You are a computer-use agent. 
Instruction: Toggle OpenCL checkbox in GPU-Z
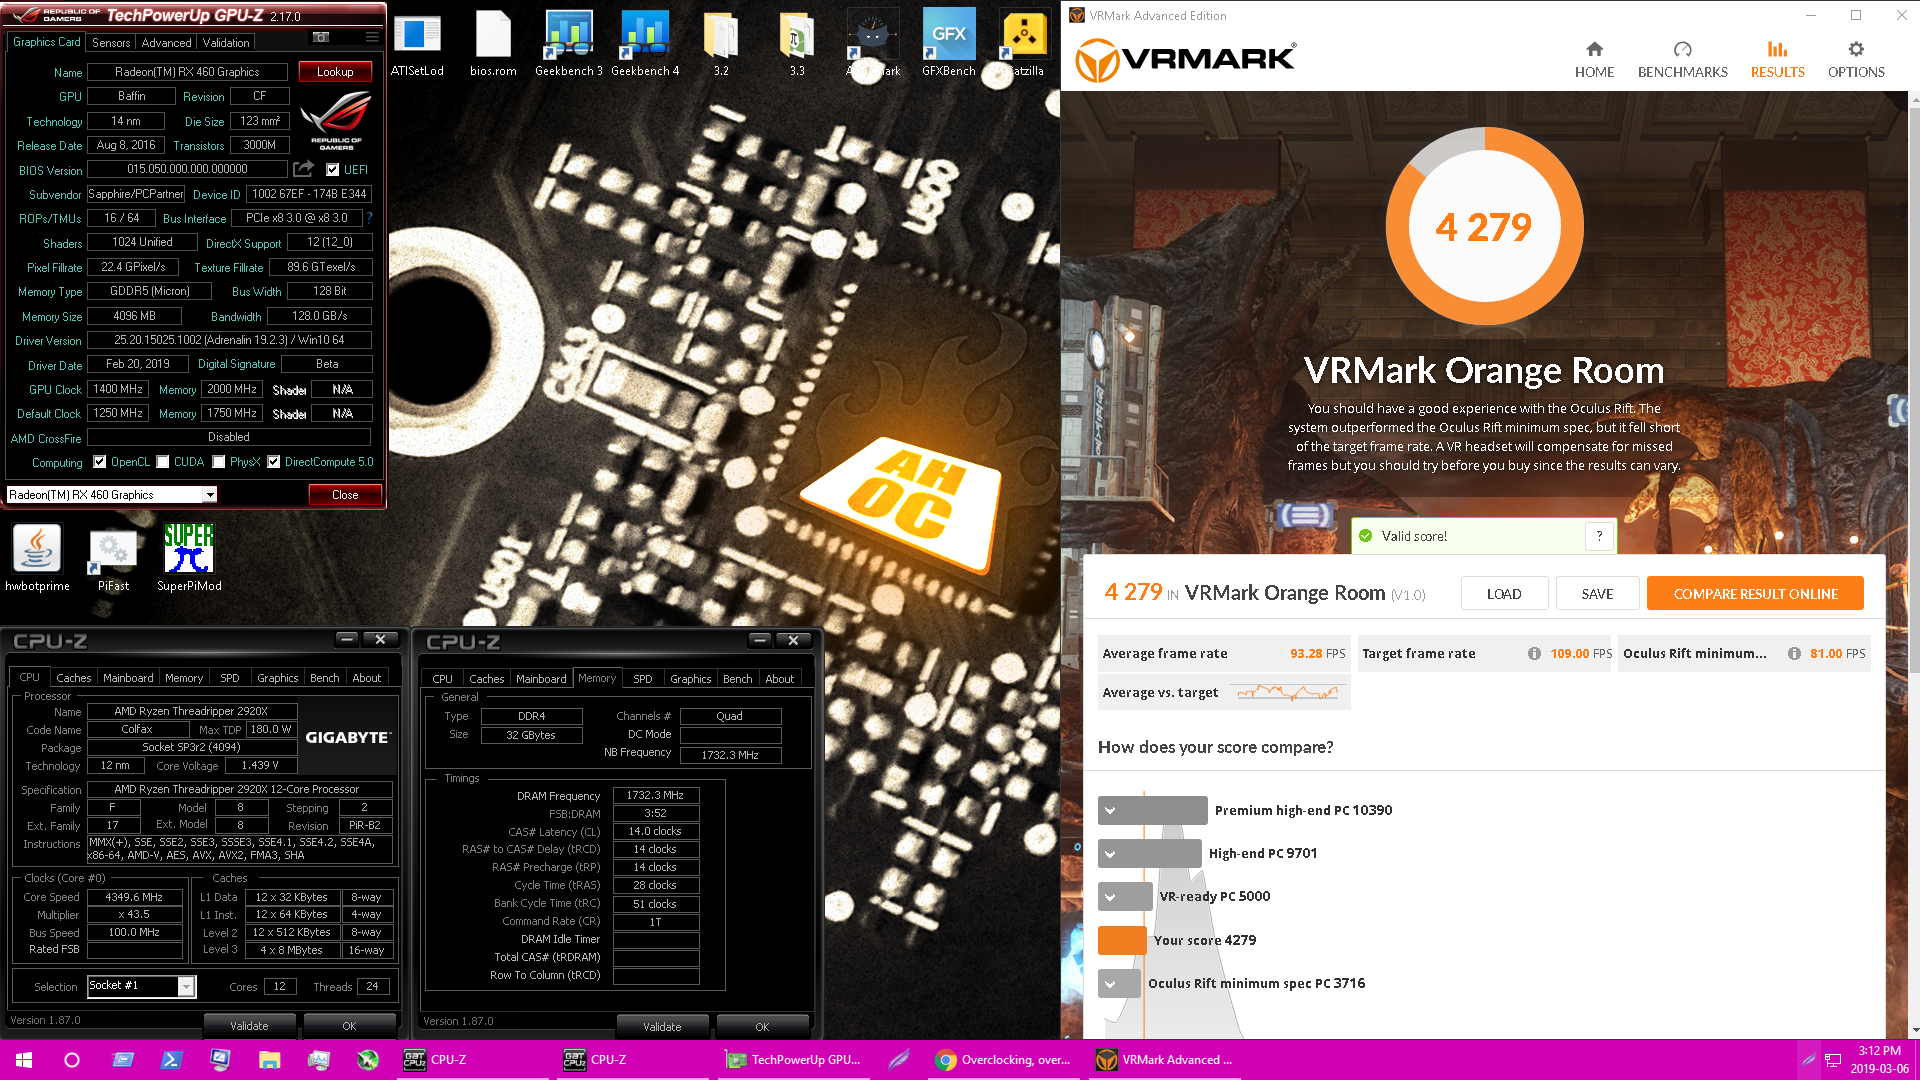[x=99, y=462]
